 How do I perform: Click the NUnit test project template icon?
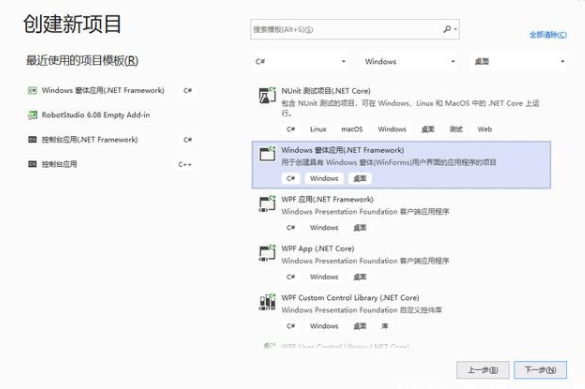[267, 95]
